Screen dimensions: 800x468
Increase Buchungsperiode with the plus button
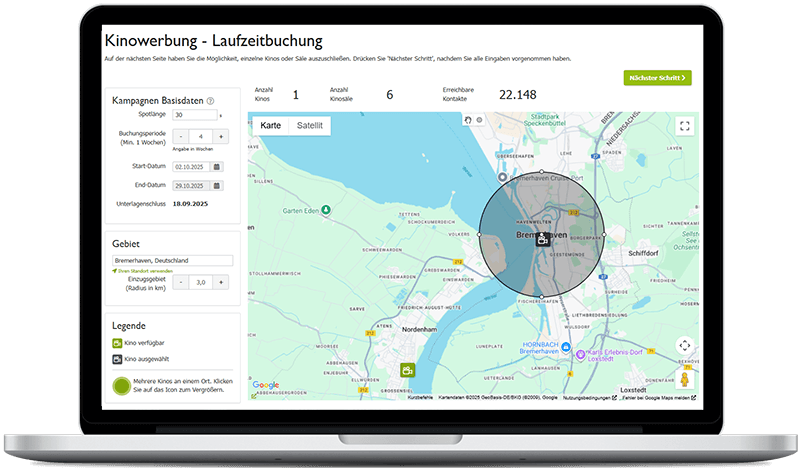[221, 136]
